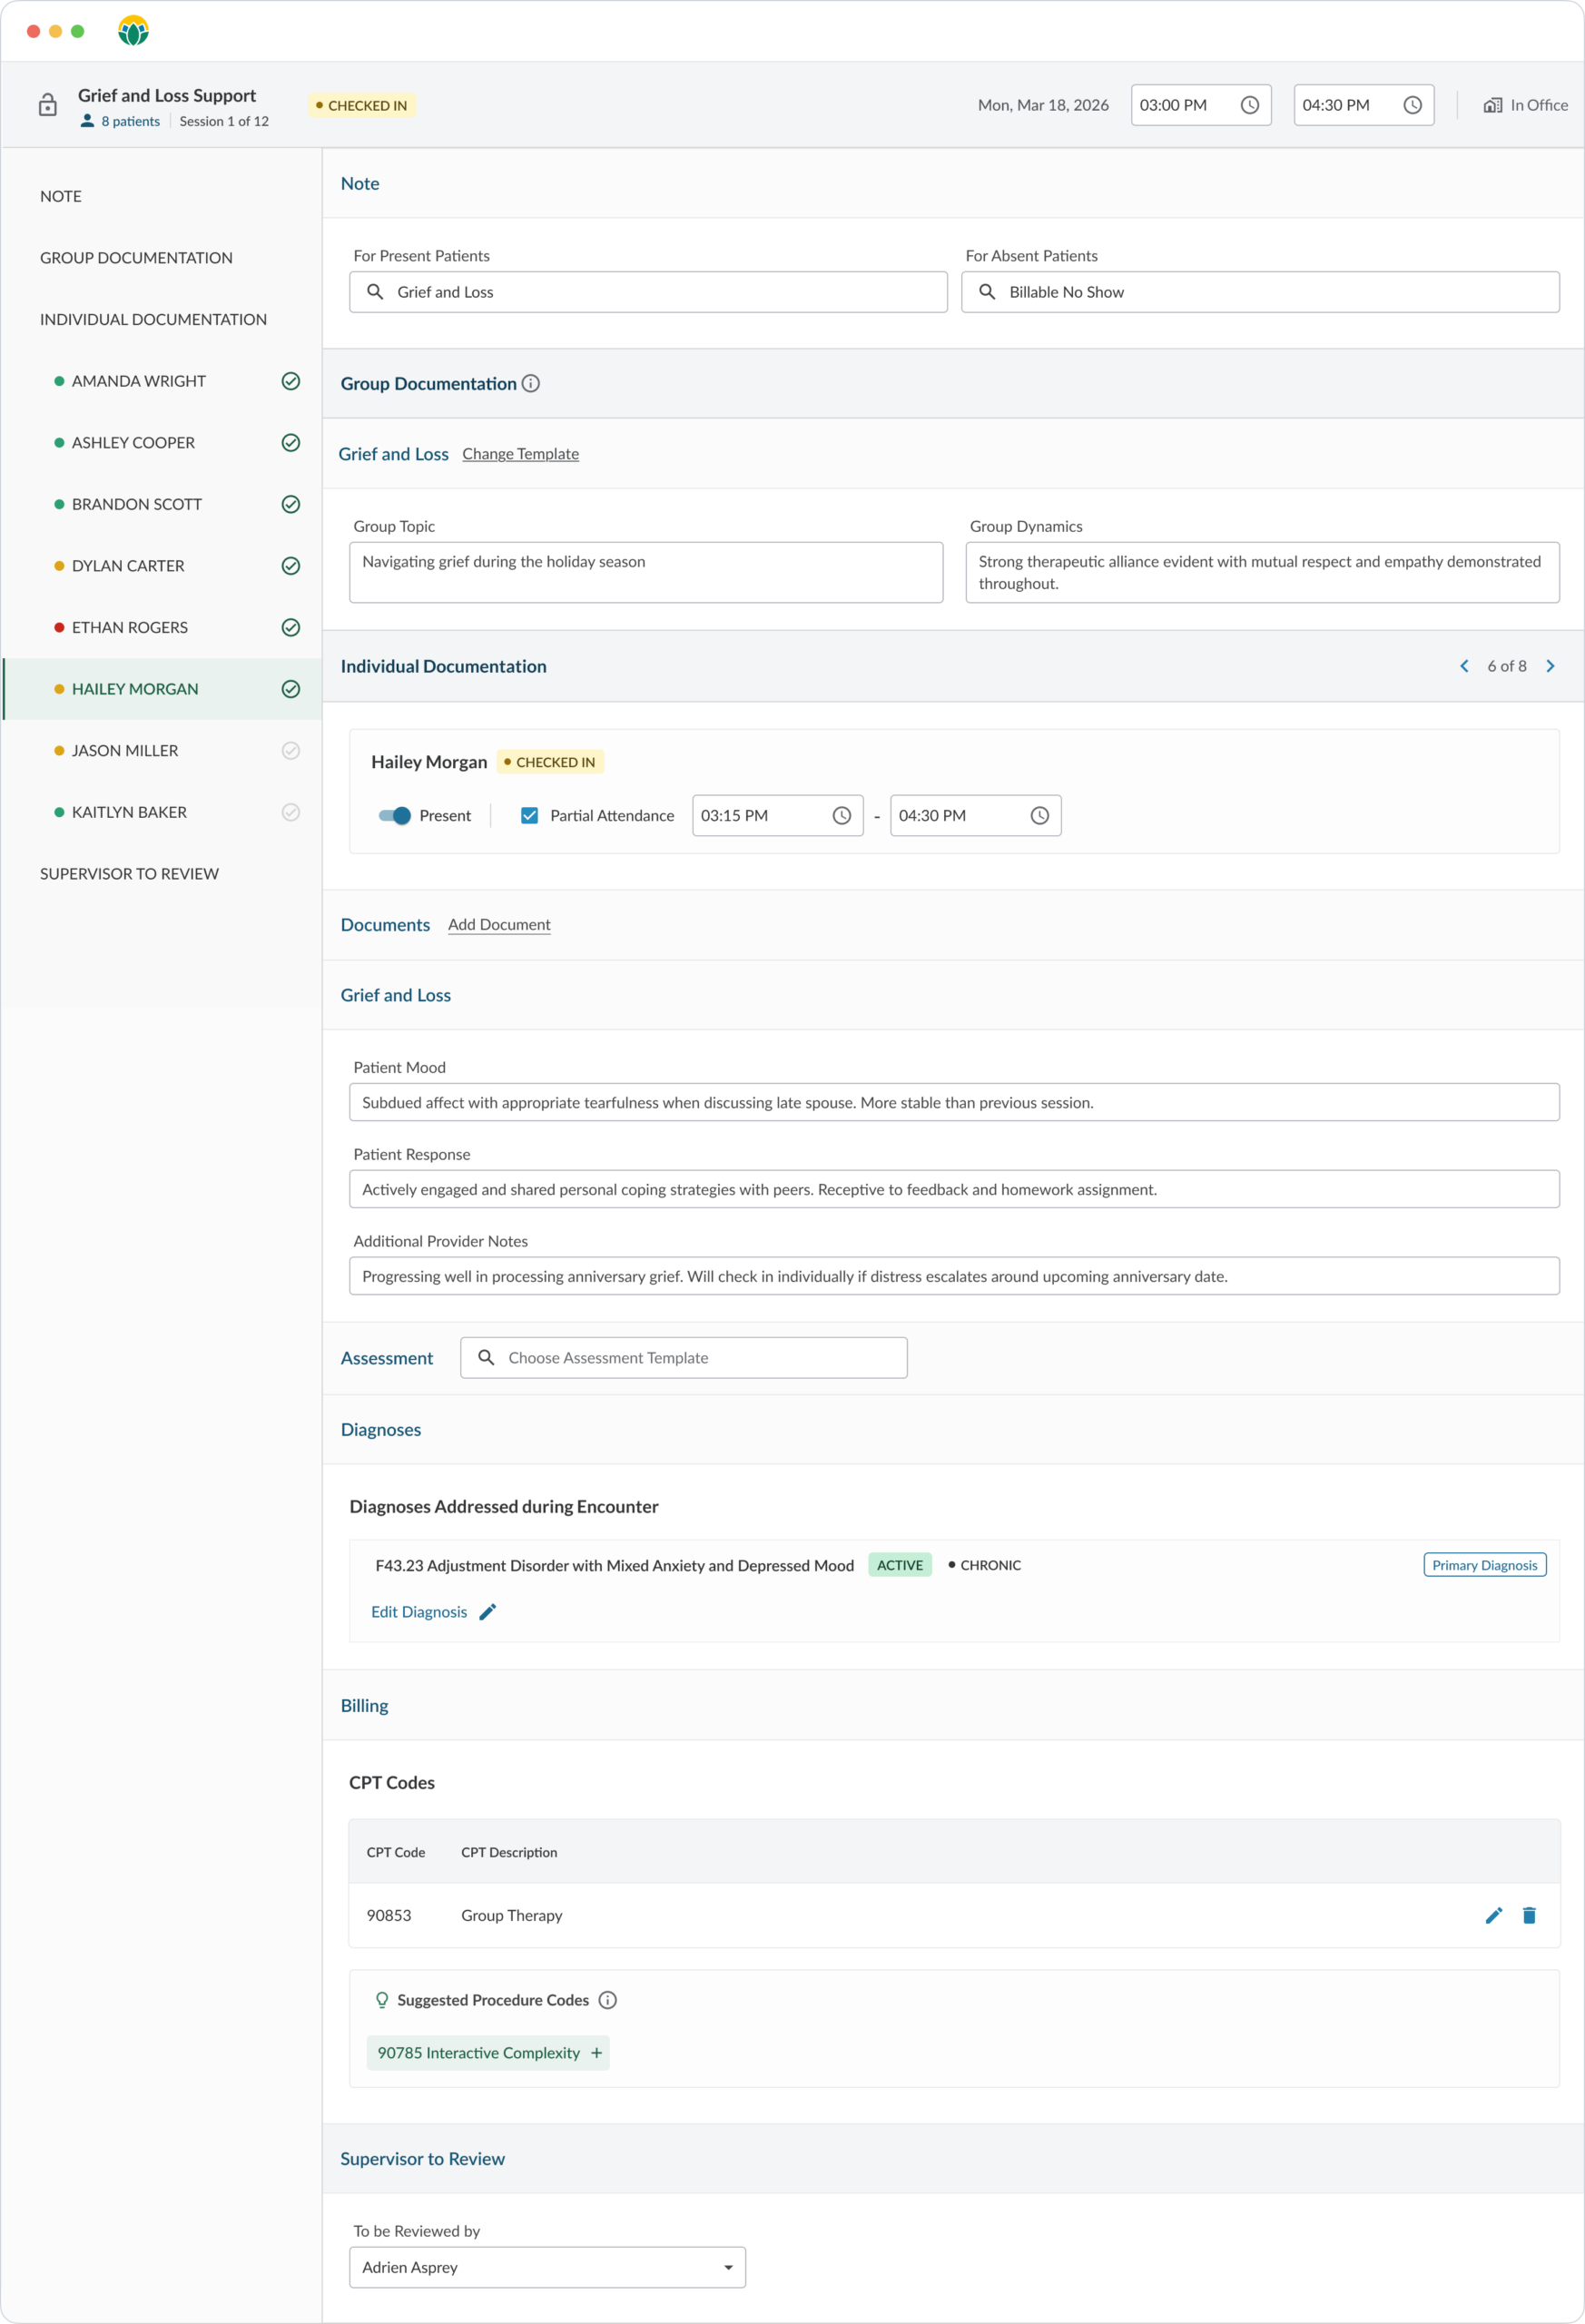Click the Add Document link
1585x2324 pixels.
click(499, 925)
